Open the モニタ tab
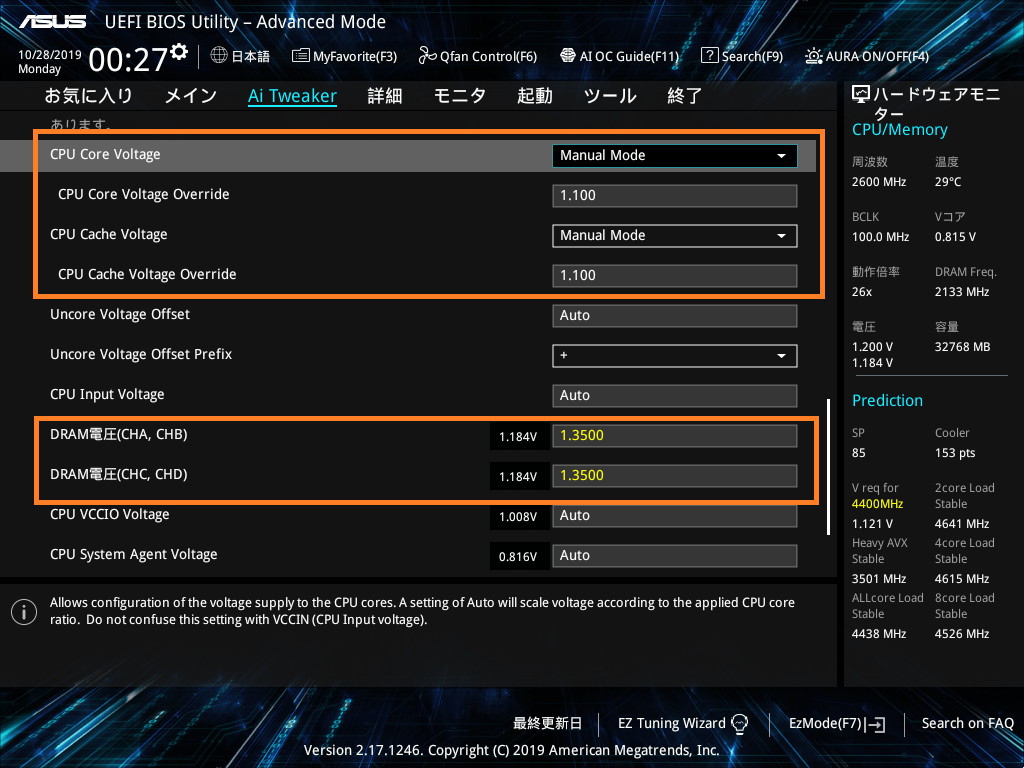 tap(460, 96)
